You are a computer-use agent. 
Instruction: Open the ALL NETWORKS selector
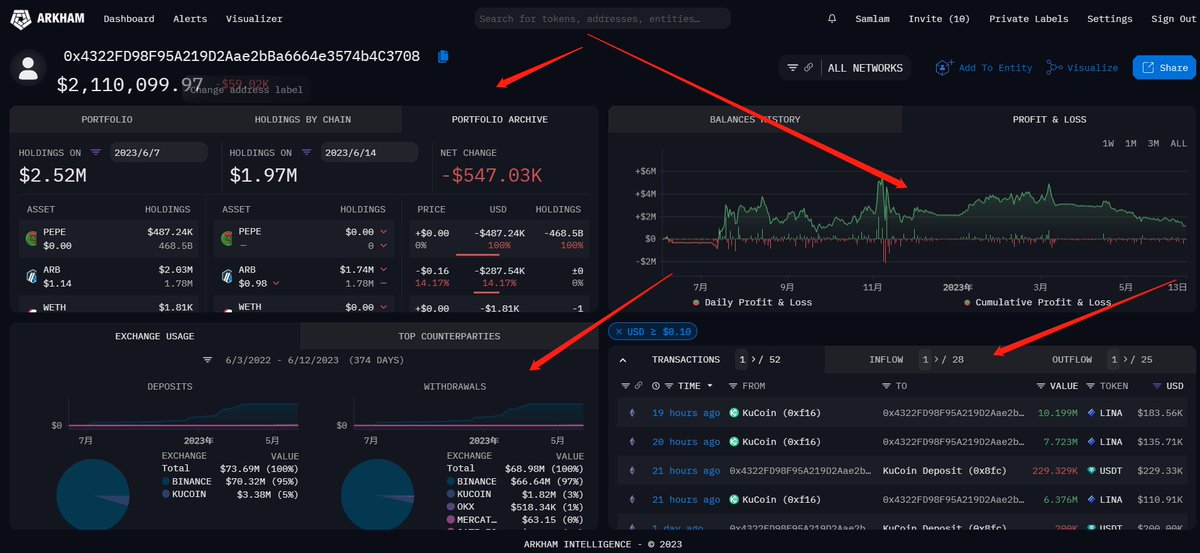point(865,68)
